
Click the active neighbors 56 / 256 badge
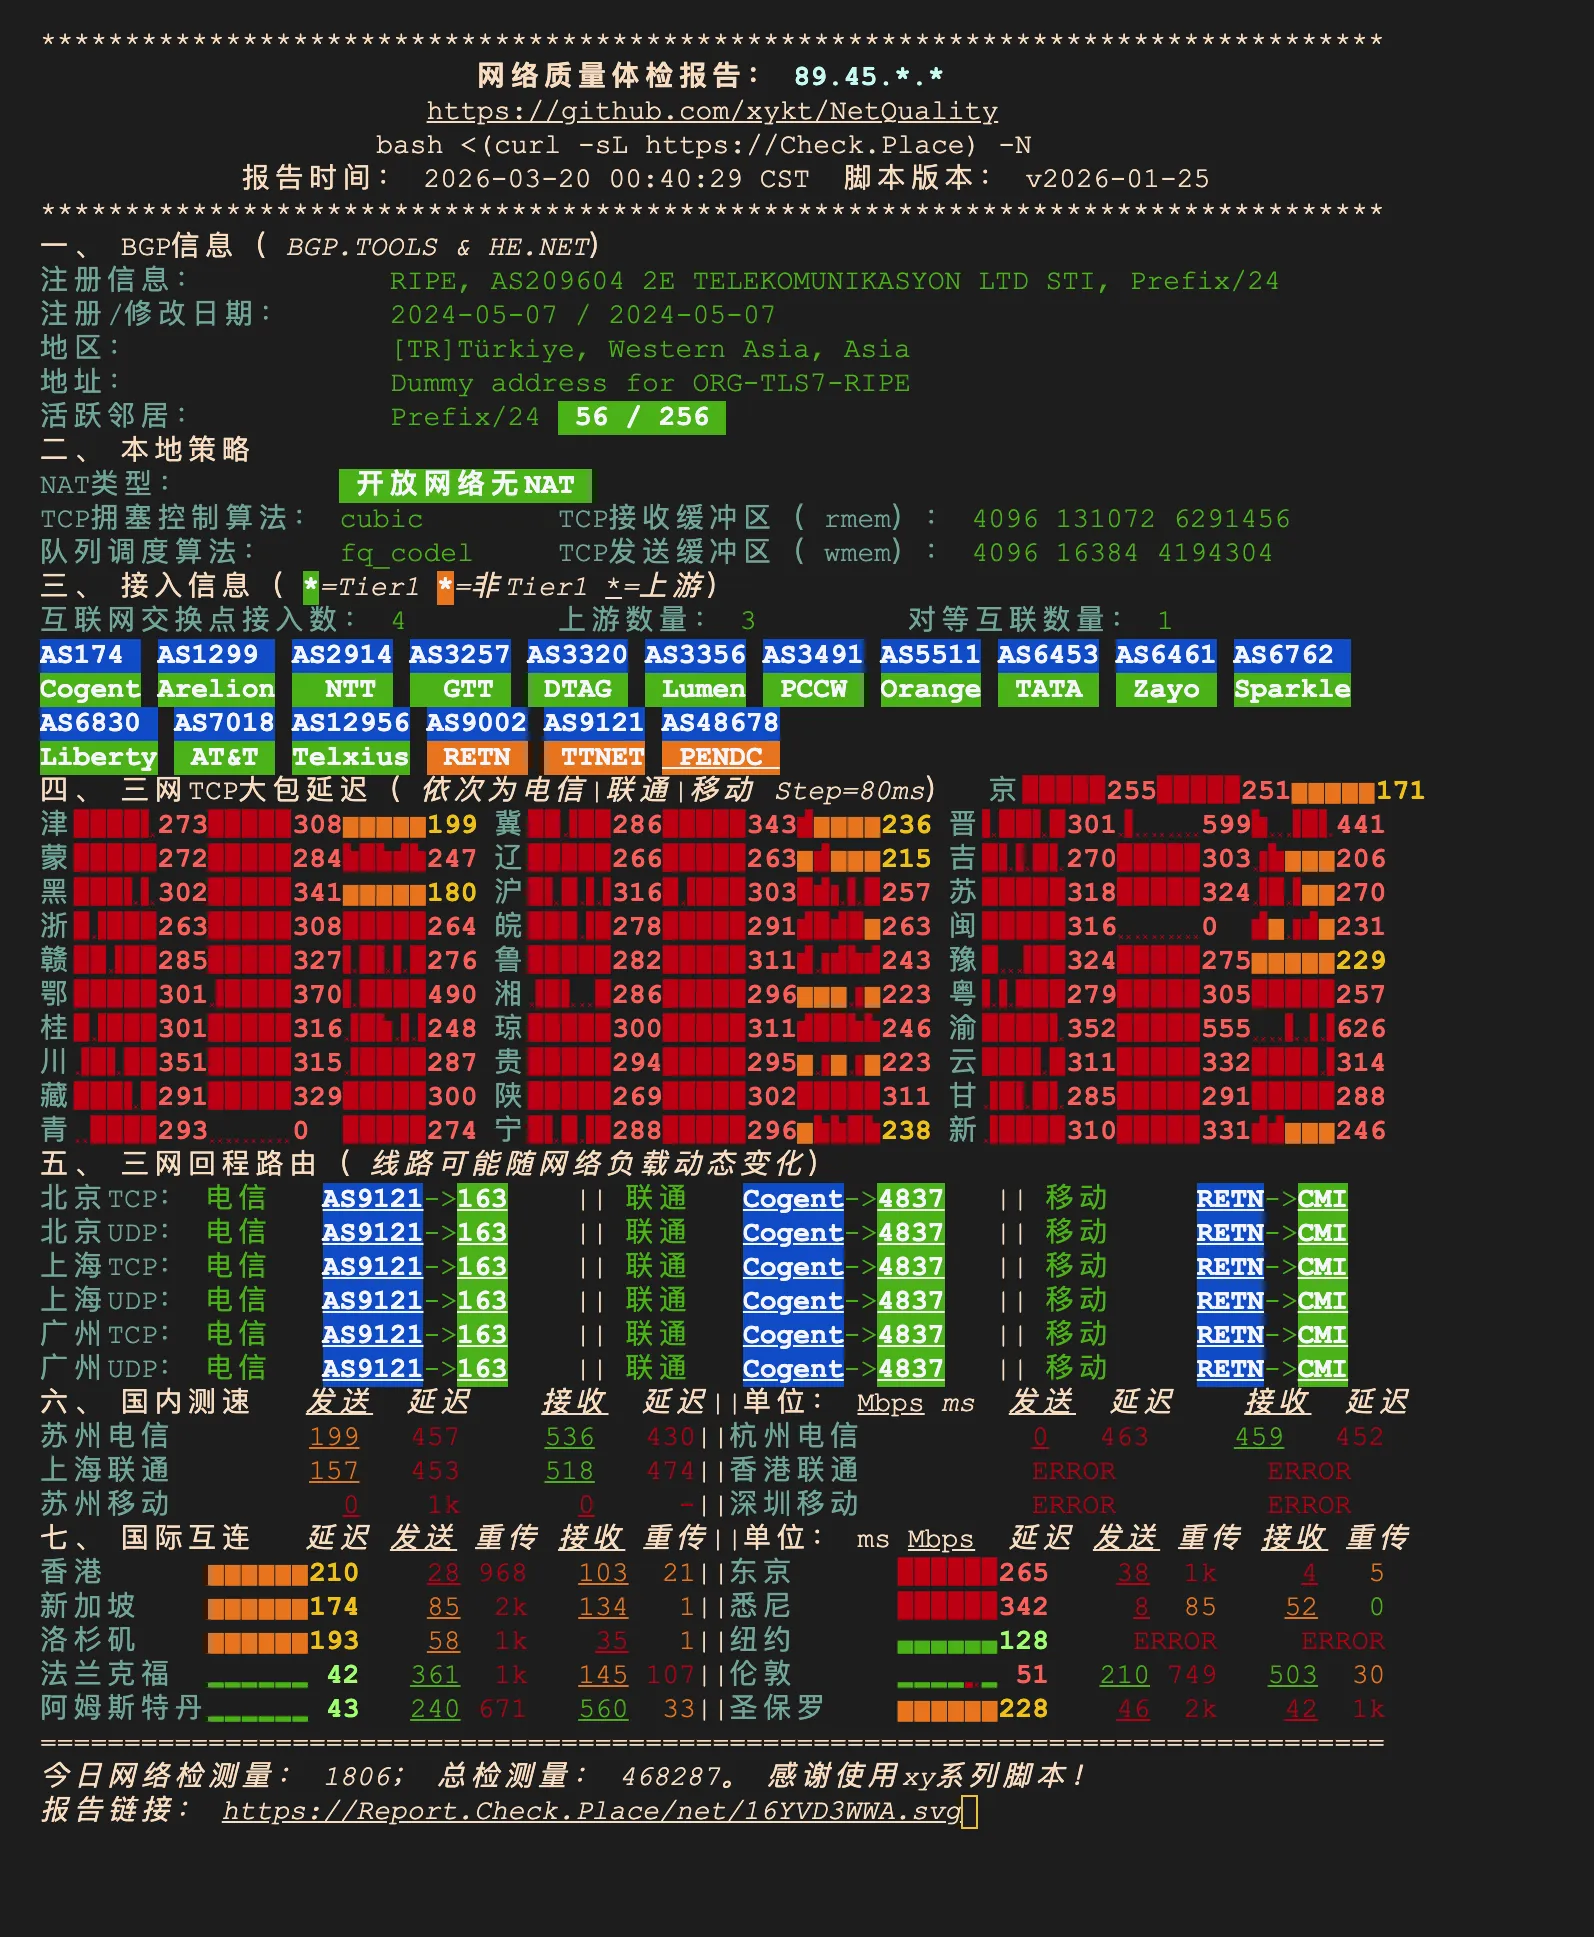pos(641,417)
